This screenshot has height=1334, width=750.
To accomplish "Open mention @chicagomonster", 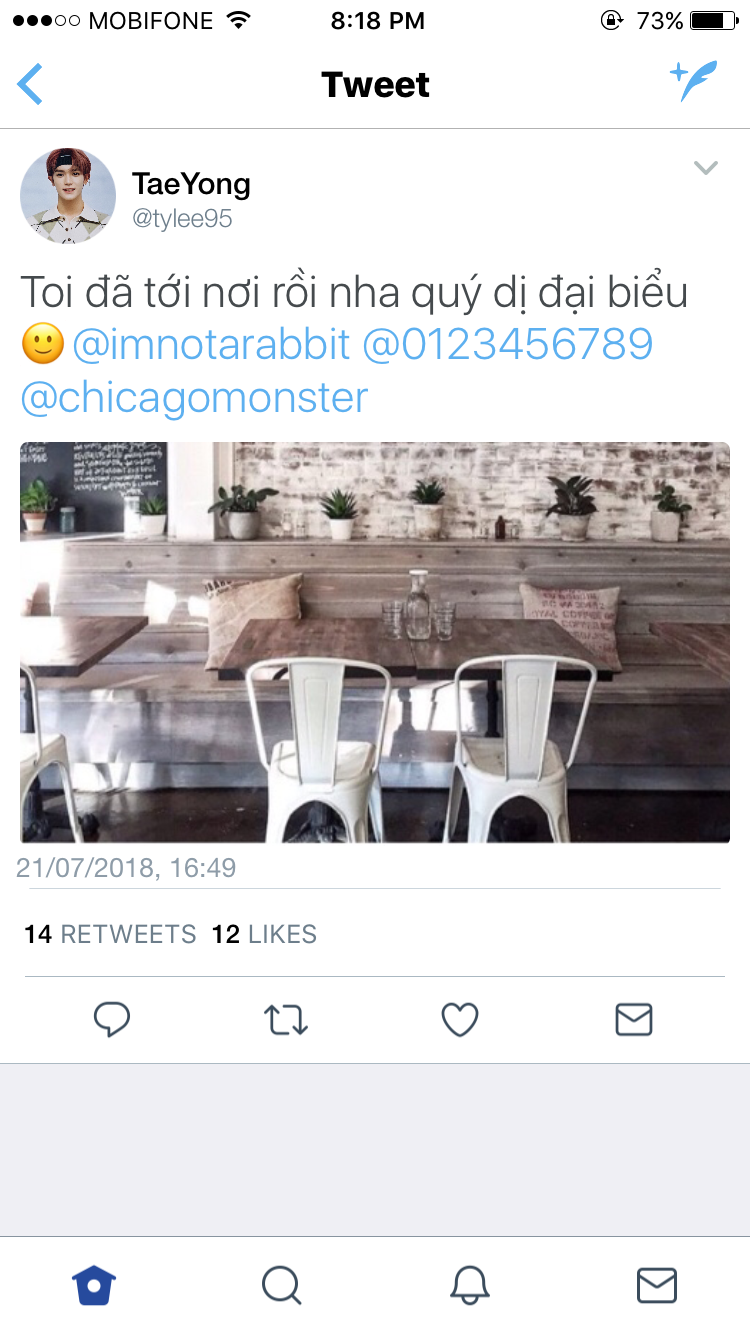I will (194, 397).
